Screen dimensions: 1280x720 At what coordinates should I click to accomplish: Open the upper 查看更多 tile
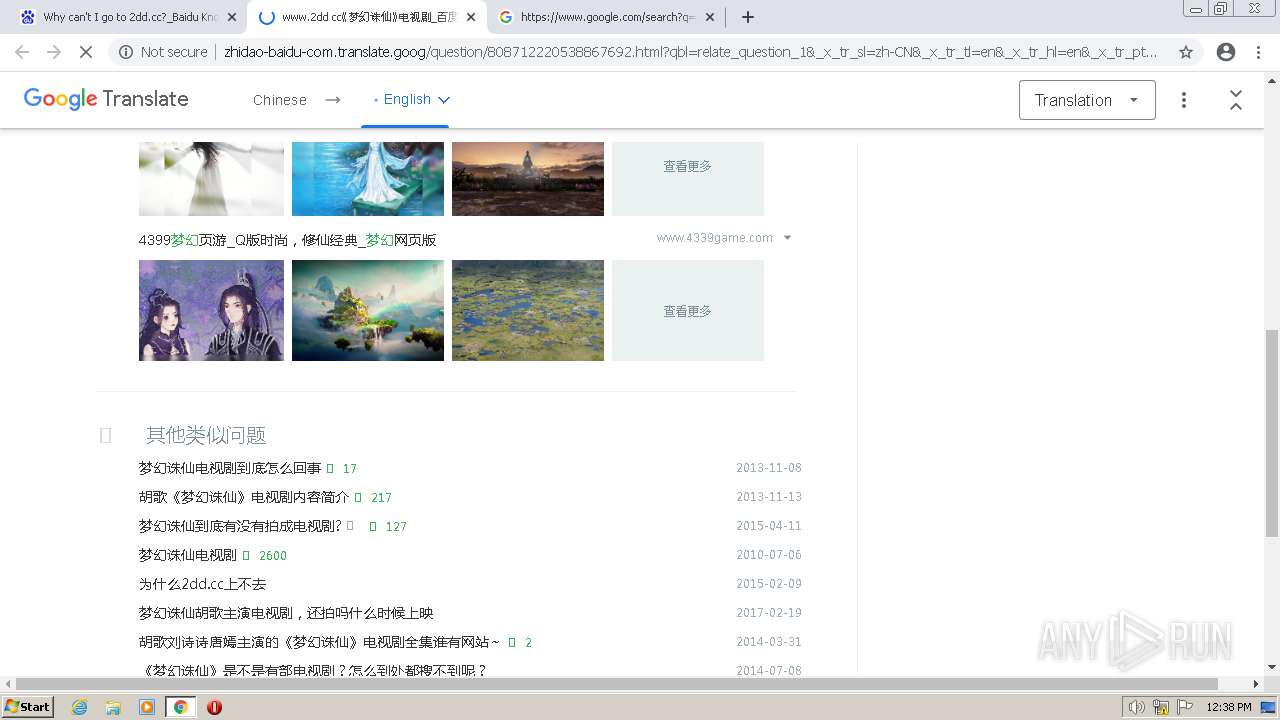pos(688,178)
